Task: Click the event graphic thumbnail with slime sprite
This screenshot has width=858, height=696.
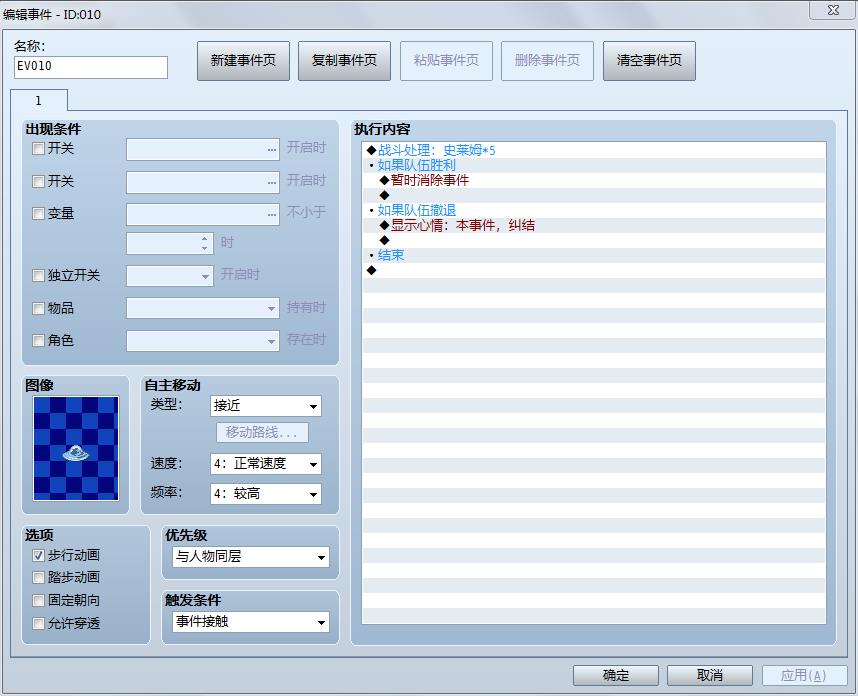Action: (76, 448)
